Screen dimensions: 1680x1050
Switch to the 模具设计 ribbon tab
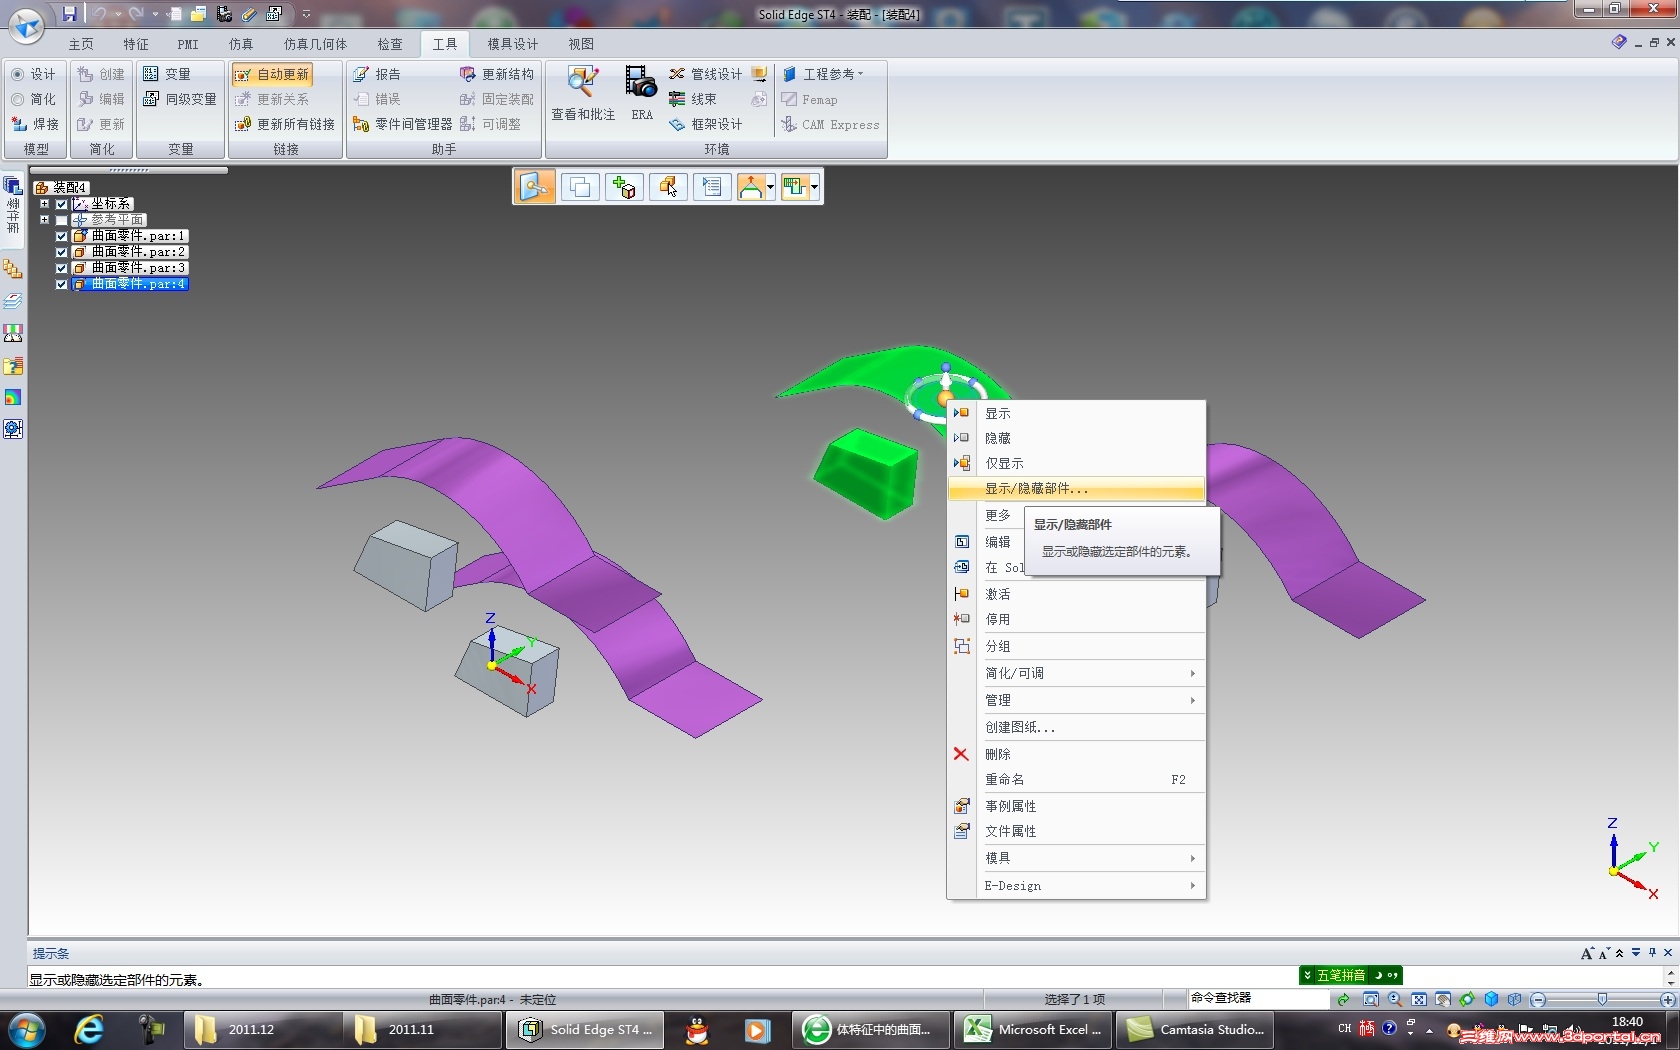[513, 44]
